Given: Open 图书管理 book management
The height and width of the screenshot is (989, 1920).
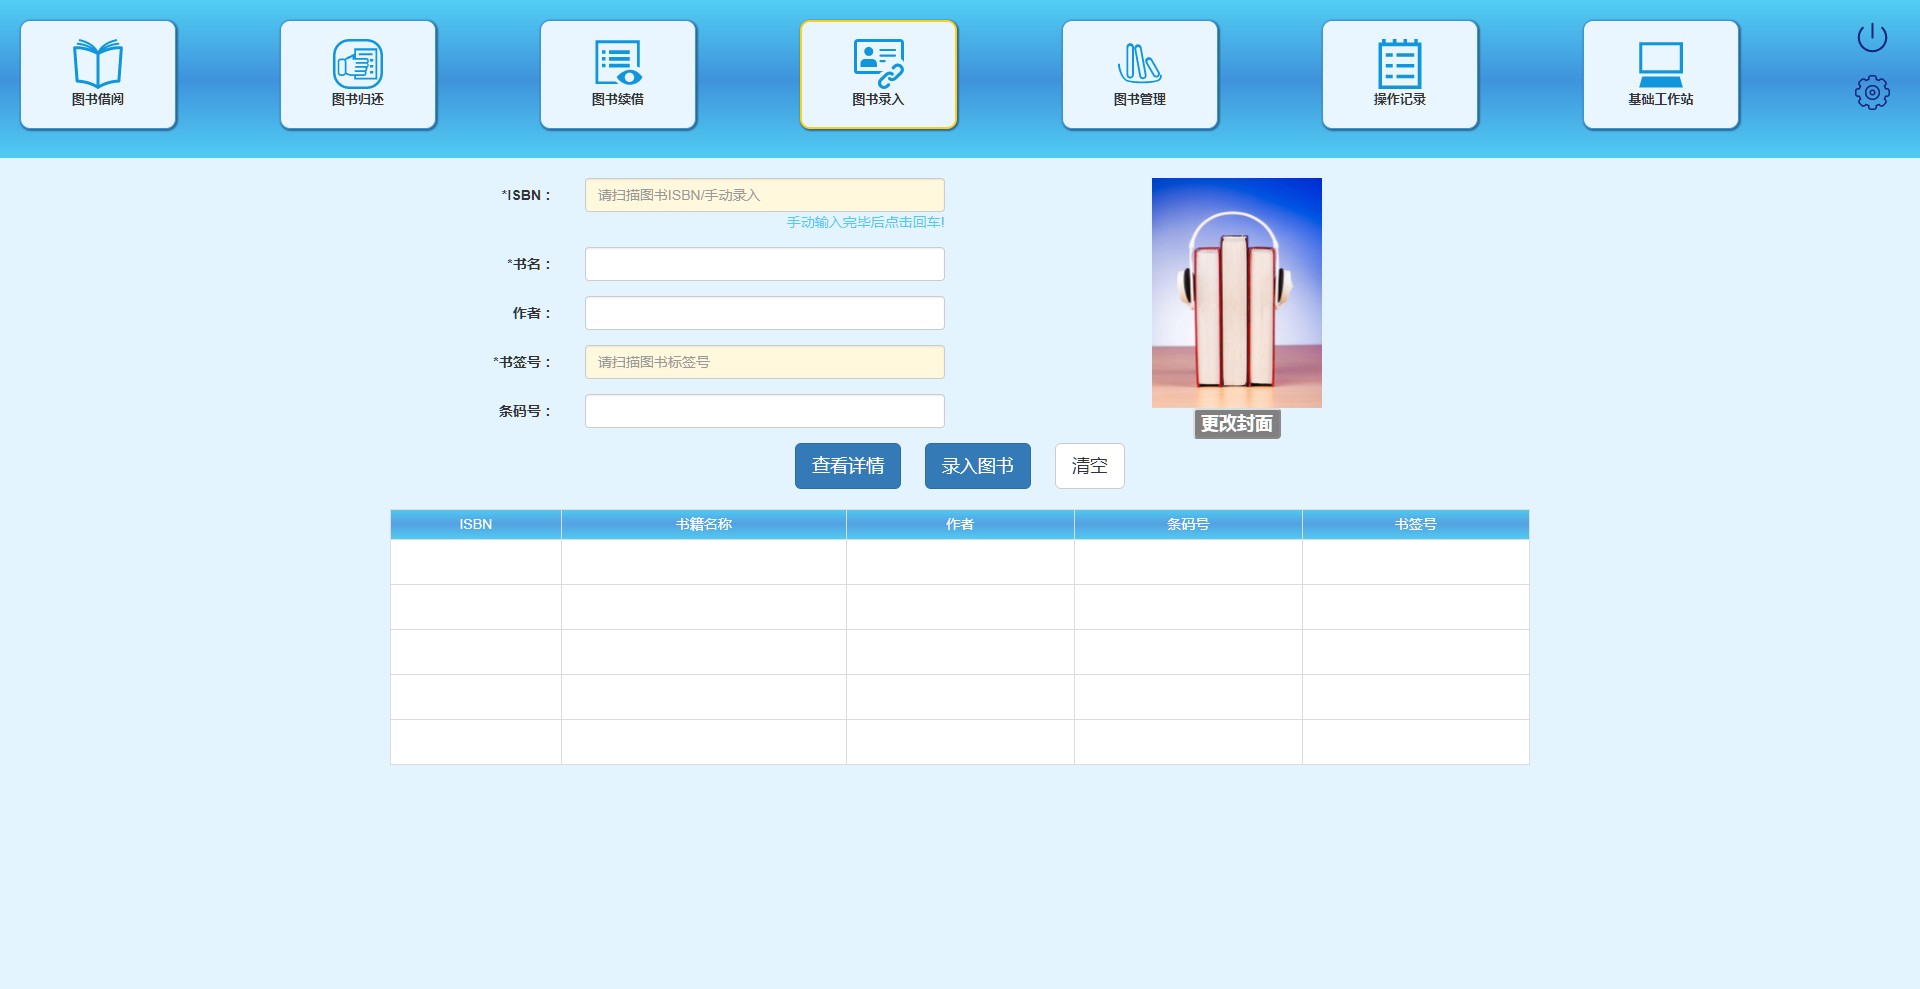Looking at the screenshot, I should coord(1140,75).
